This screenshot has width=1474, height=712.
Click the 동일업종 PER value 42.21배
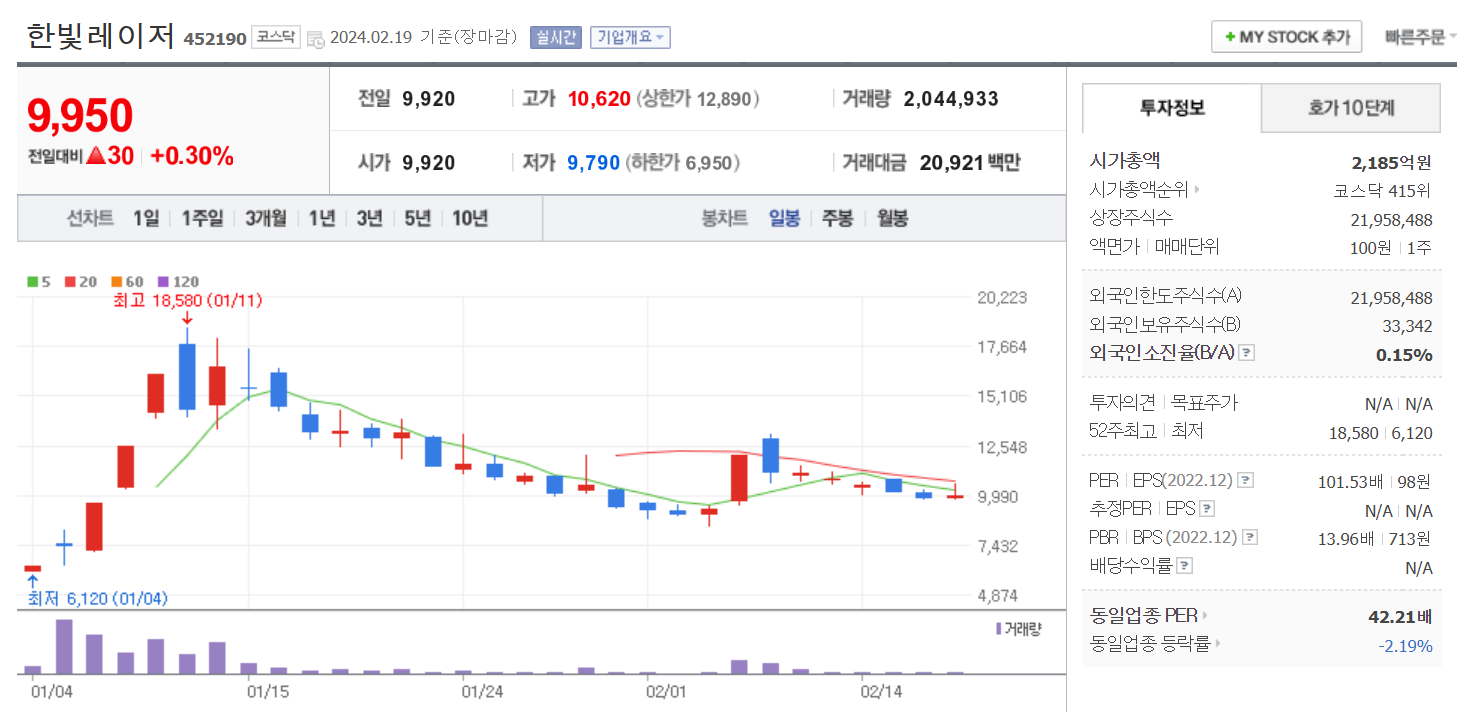click(1400, 617)
